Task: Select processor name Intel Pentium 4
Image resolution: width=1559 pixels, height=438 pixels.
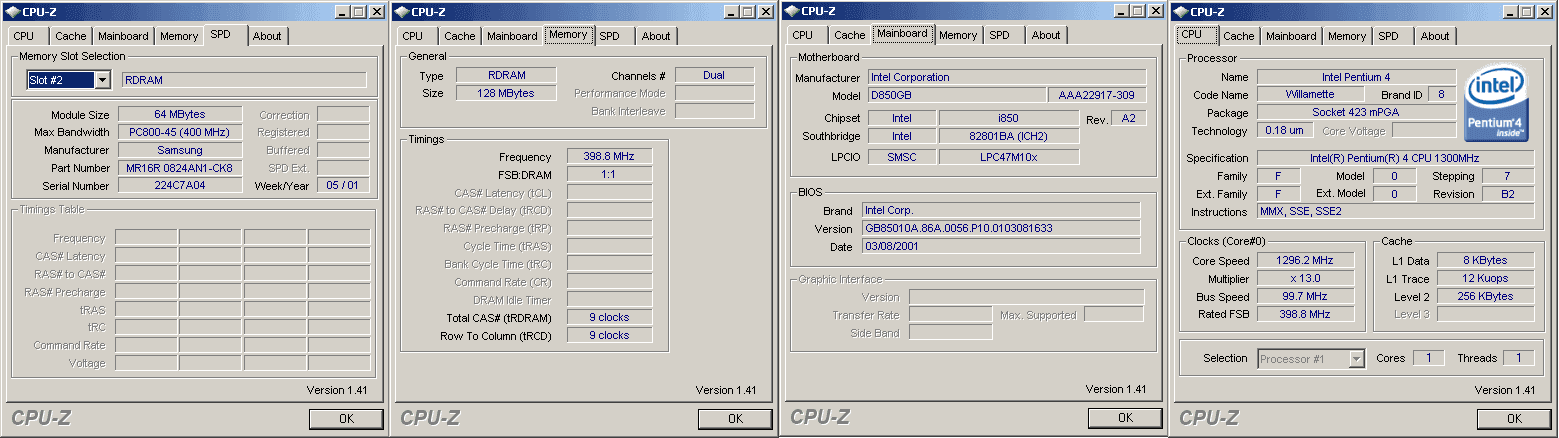Action: coord(1357,77)
